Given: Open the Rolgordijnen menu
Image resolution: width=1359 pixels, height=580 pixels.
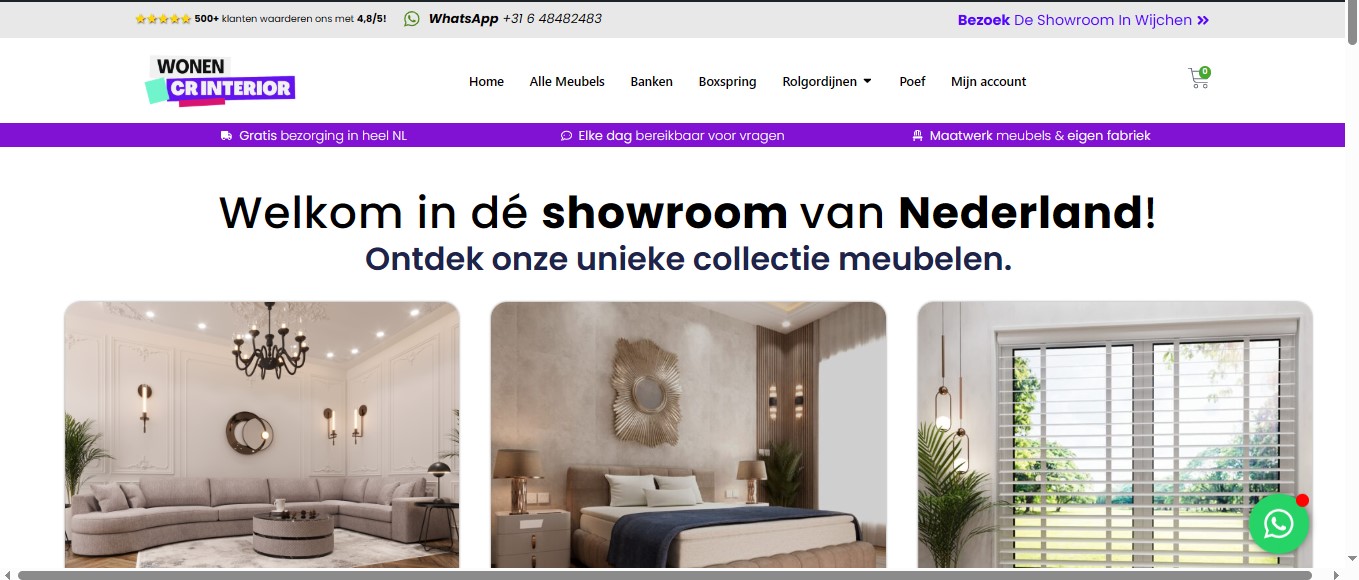Looking at the screenshot, I should pyautogui.click(x=819, y=82).
